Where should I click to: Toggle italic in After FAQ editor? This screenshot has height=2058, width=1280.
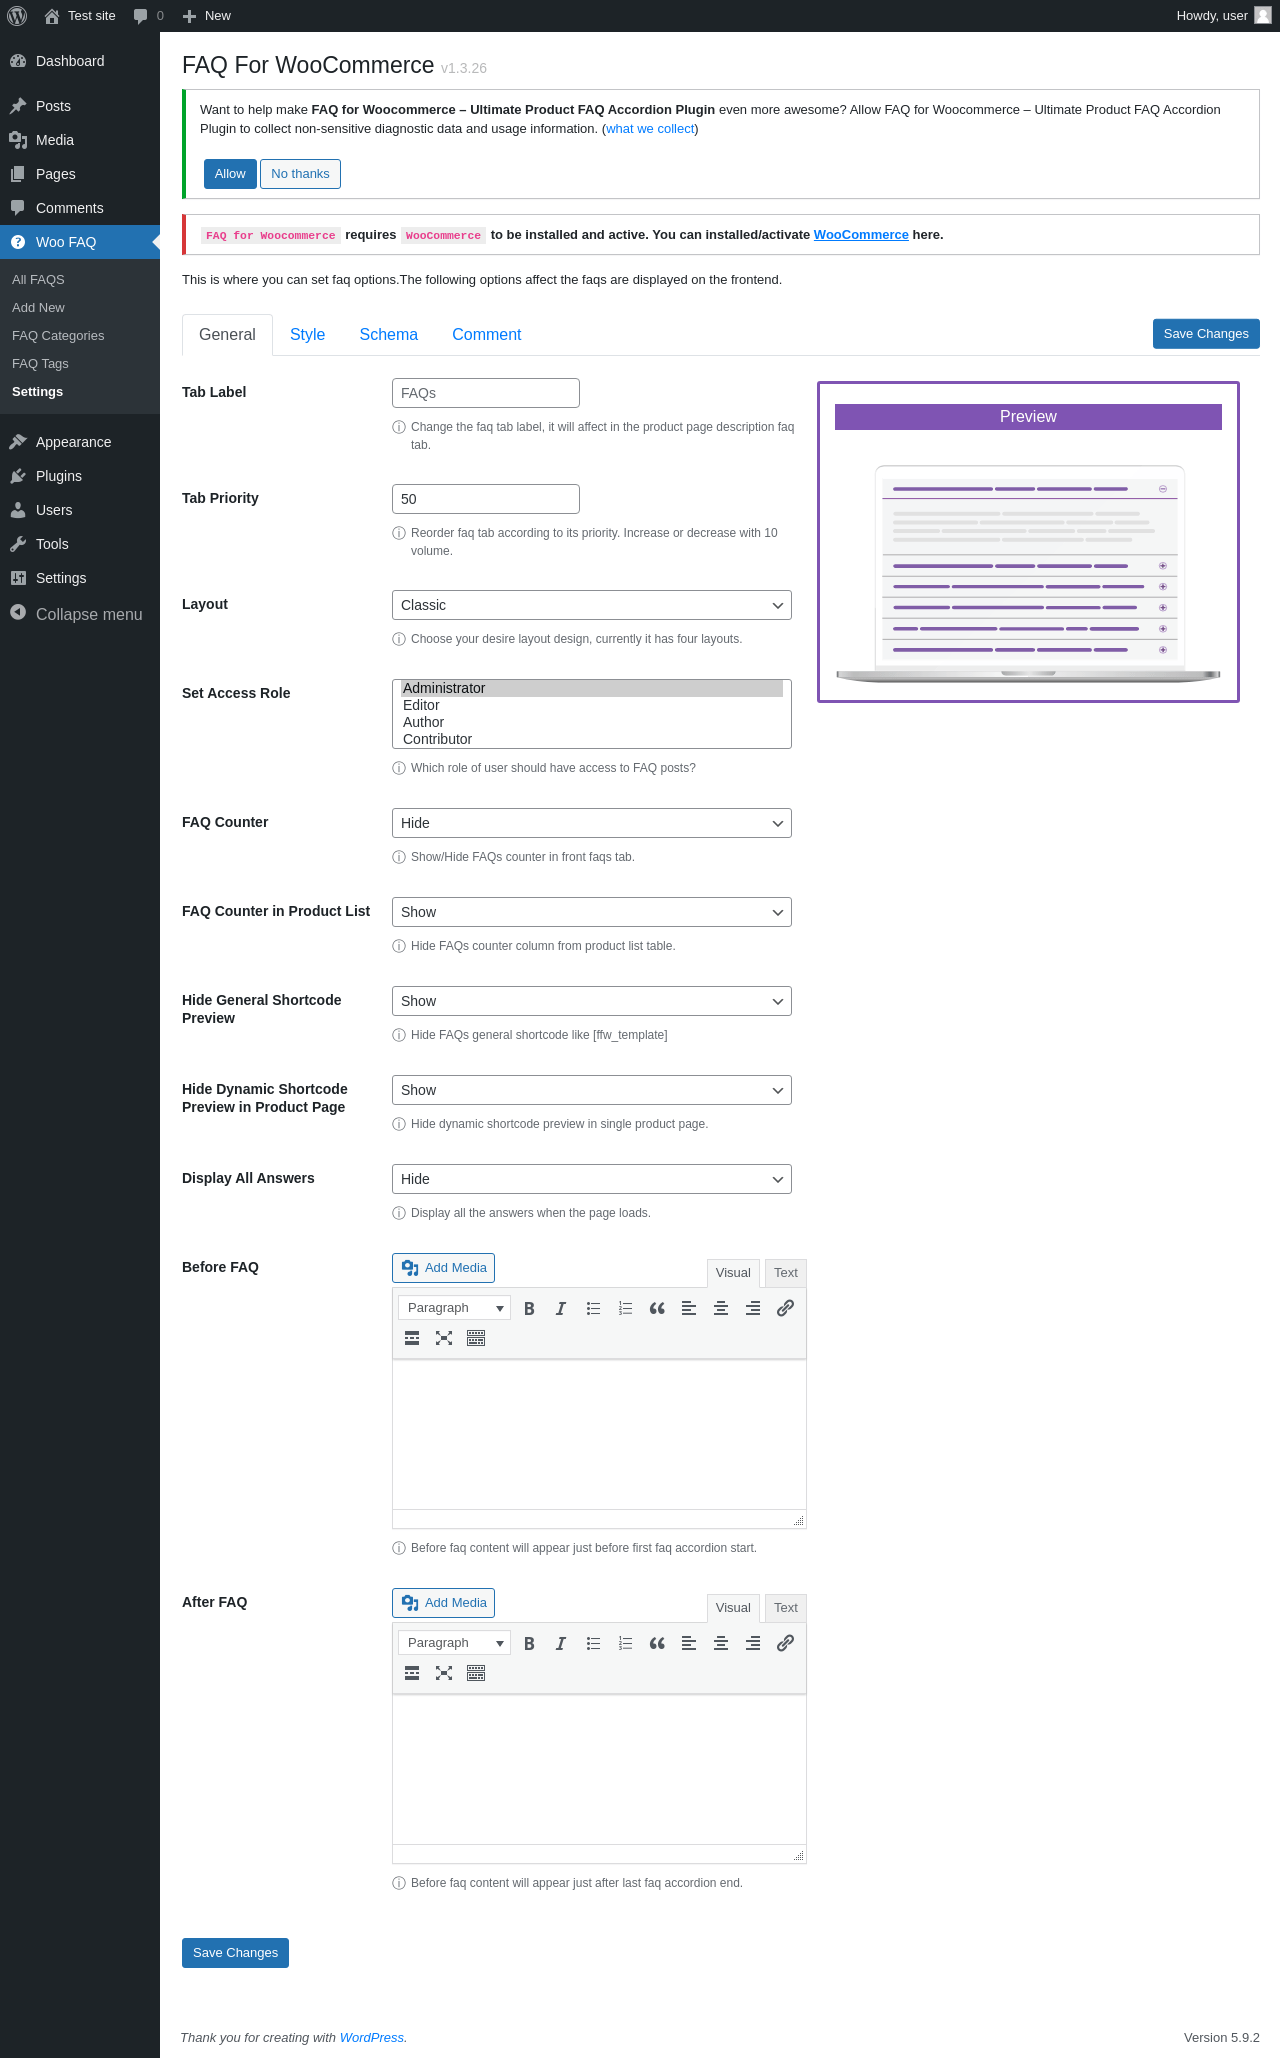point(561,1643)
